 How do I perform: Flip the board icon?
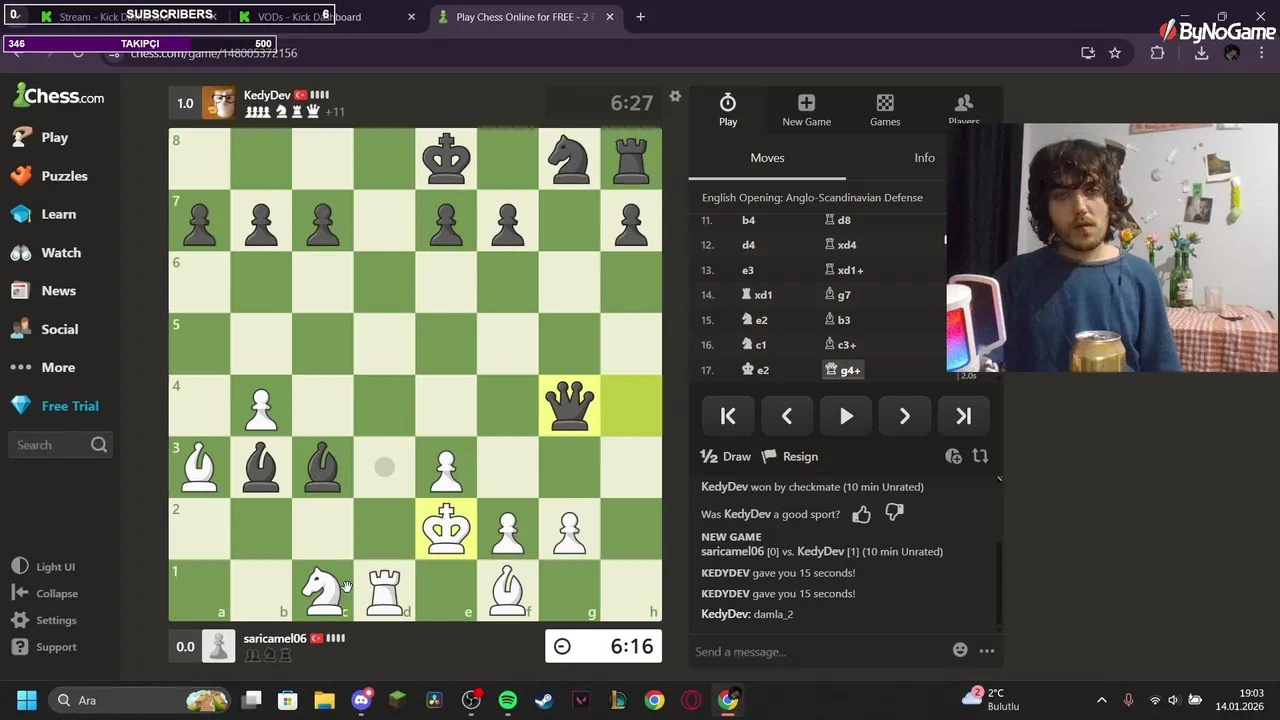pos(980,456)
